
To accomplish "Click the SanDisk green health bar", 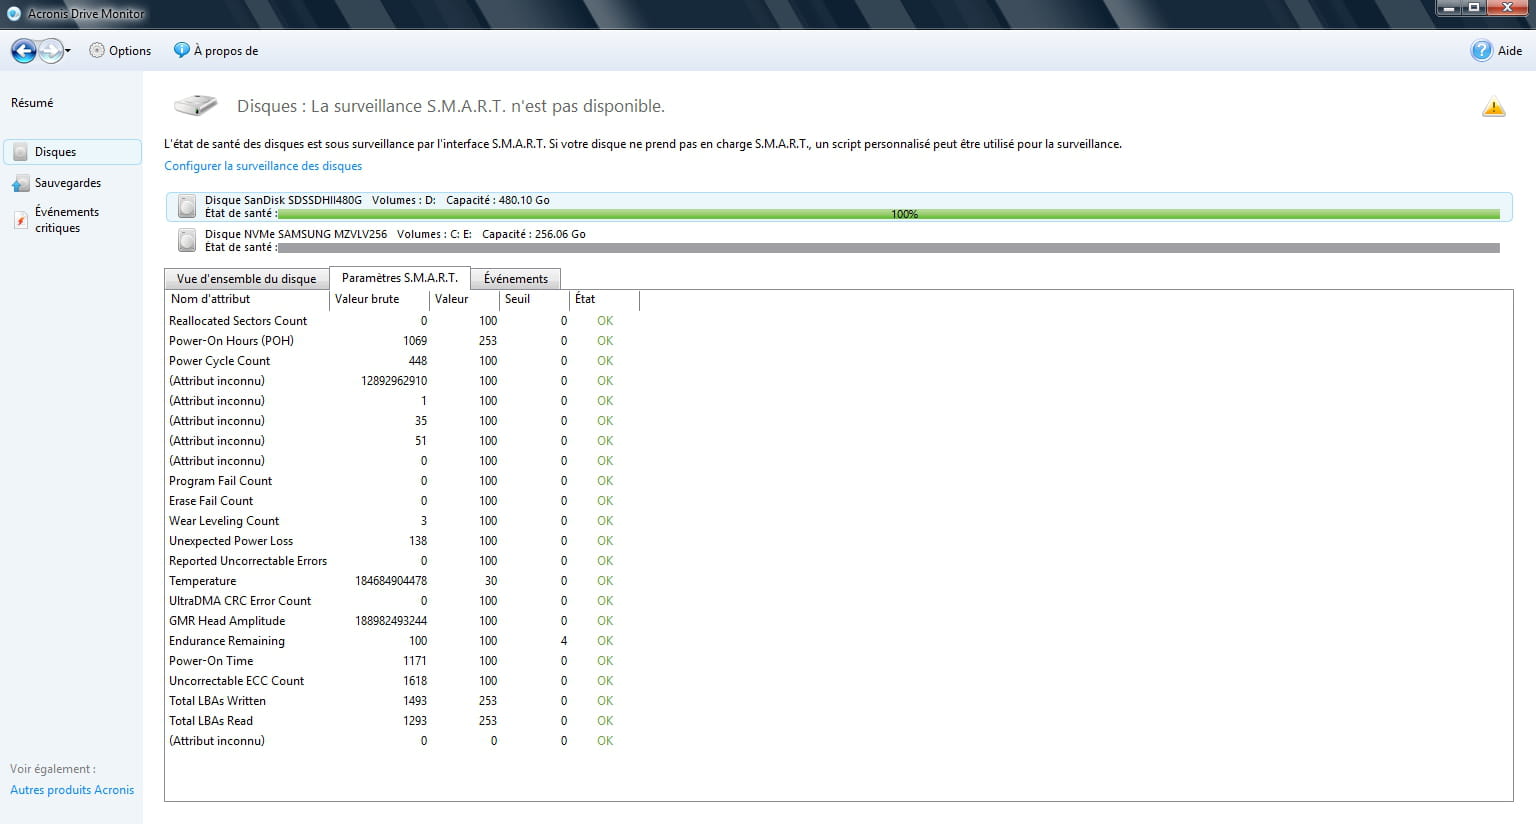I will click(888, 214).
